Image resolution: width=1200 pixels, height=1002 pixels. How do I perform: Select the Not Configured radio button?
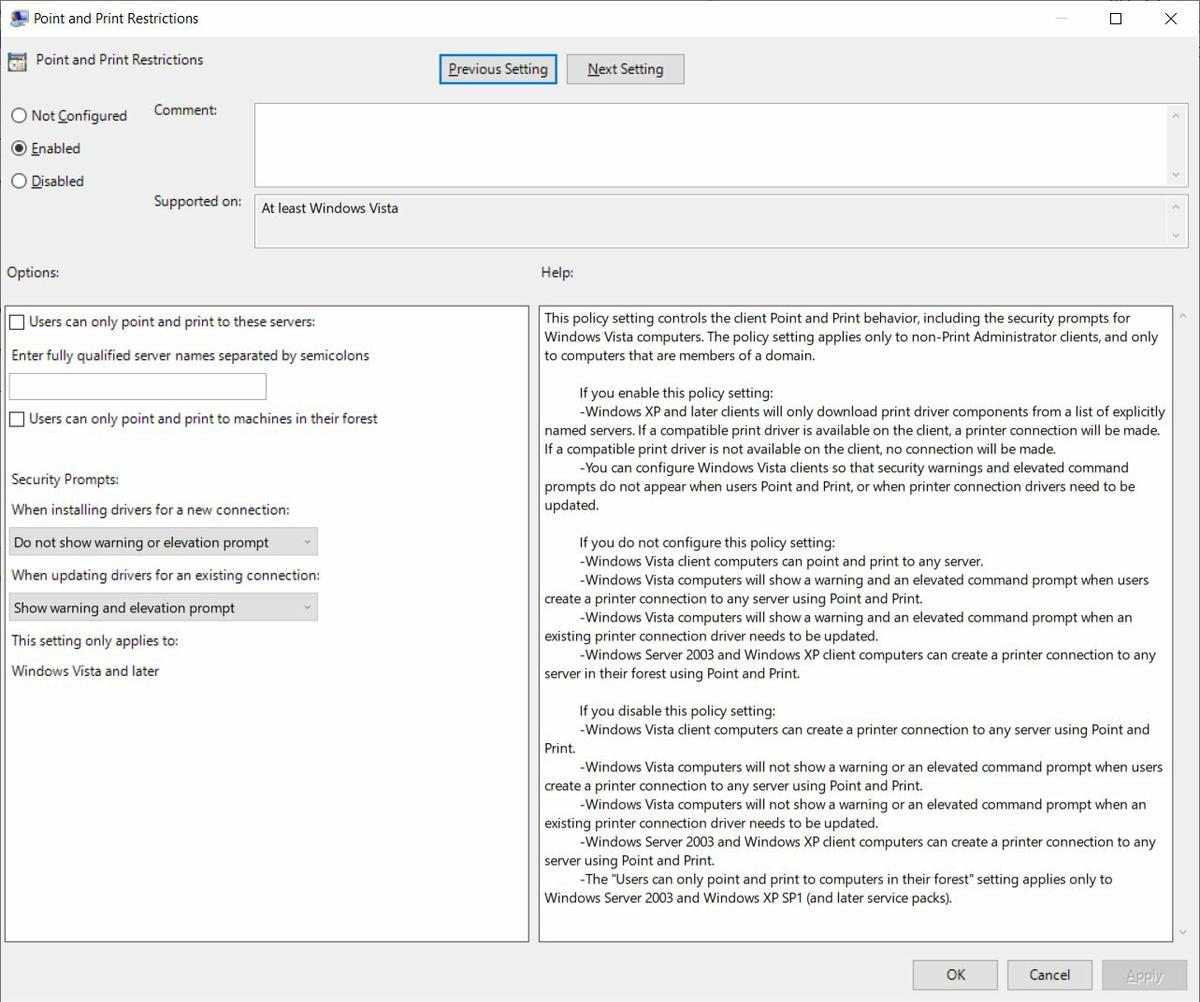(18, 115)
